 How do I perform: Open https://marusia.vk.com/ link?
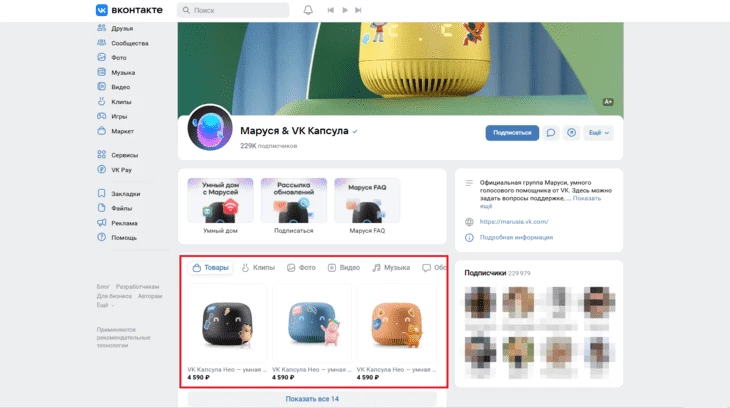[x=514, y=222]
